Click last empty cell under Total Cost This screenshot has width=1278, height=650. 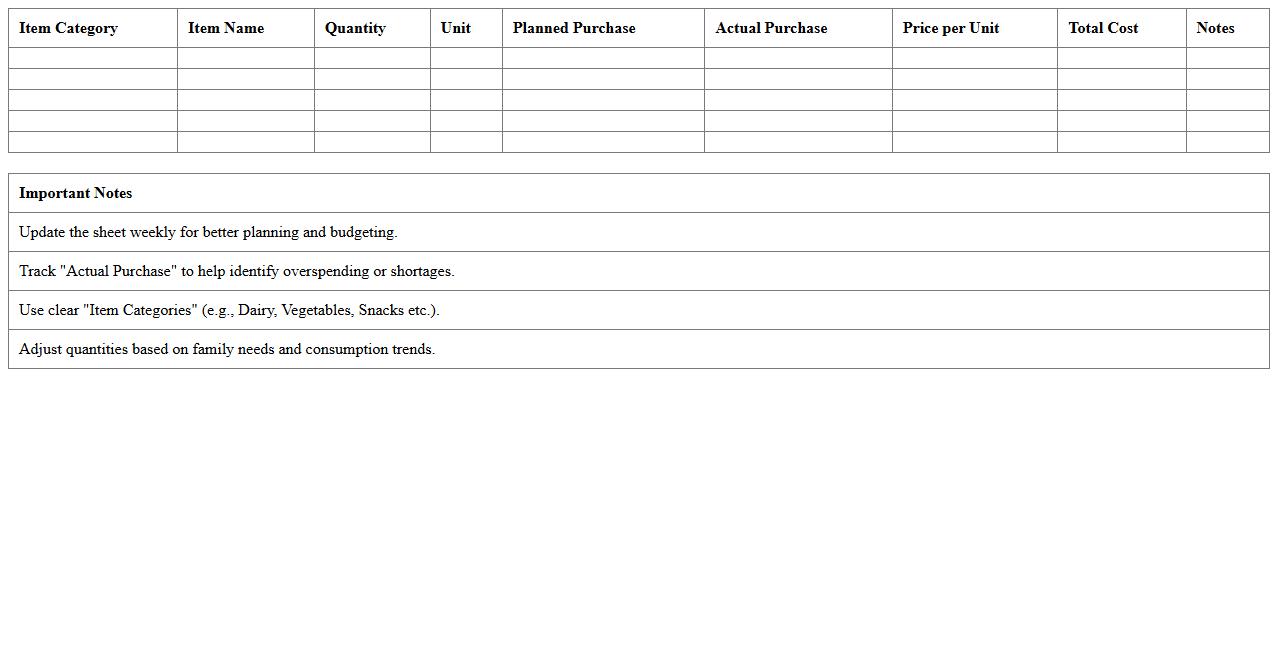(x=1121, y=142)
